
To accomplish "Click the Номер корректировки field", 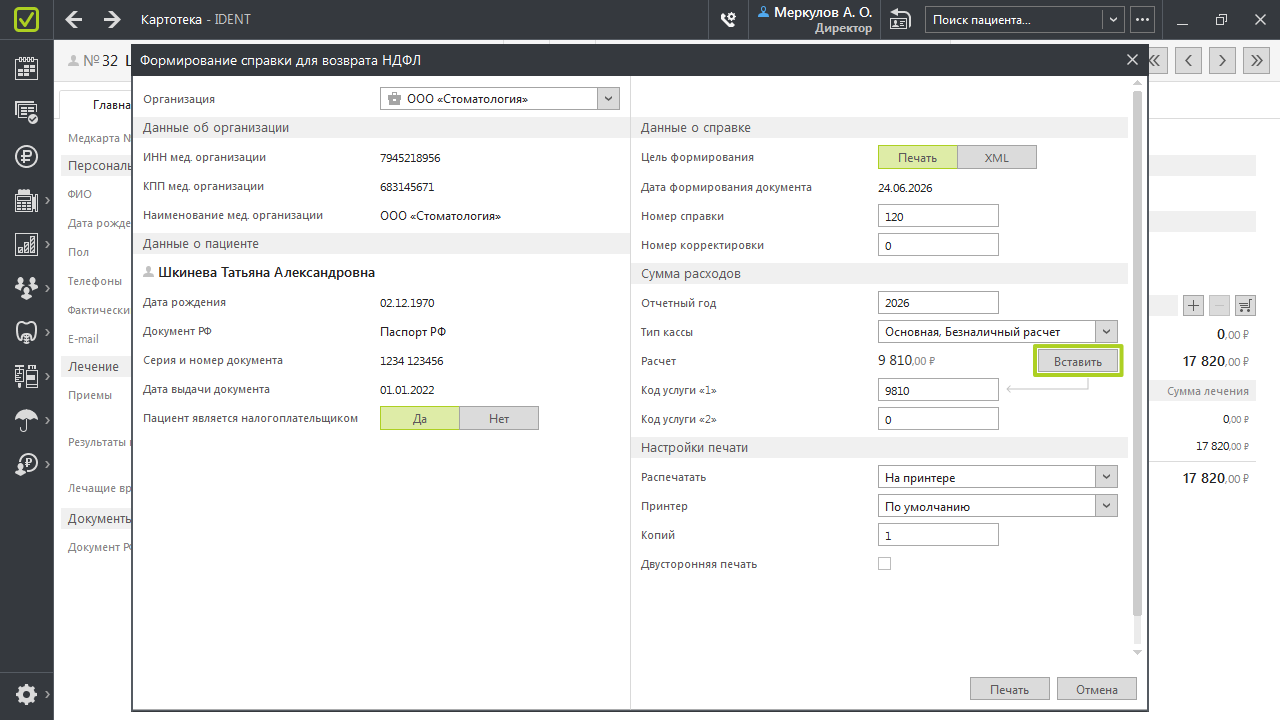I will pyautogui.click(x=938, y=245).
